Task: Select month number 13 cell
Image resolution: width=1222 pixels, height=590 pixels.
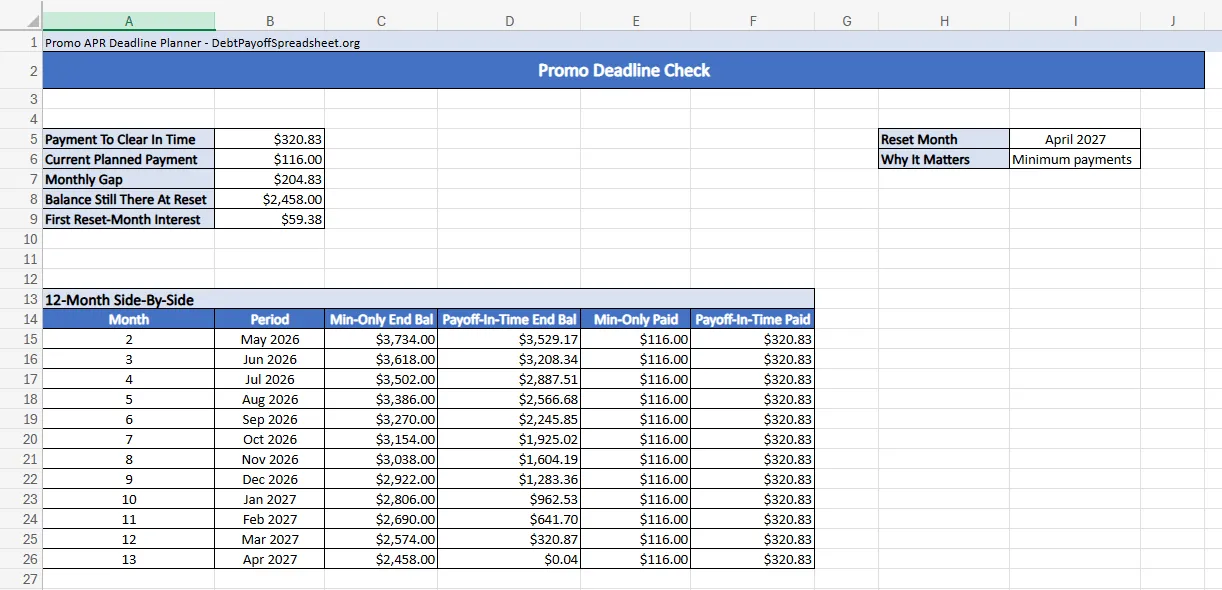Action: [x=128, y=559]
